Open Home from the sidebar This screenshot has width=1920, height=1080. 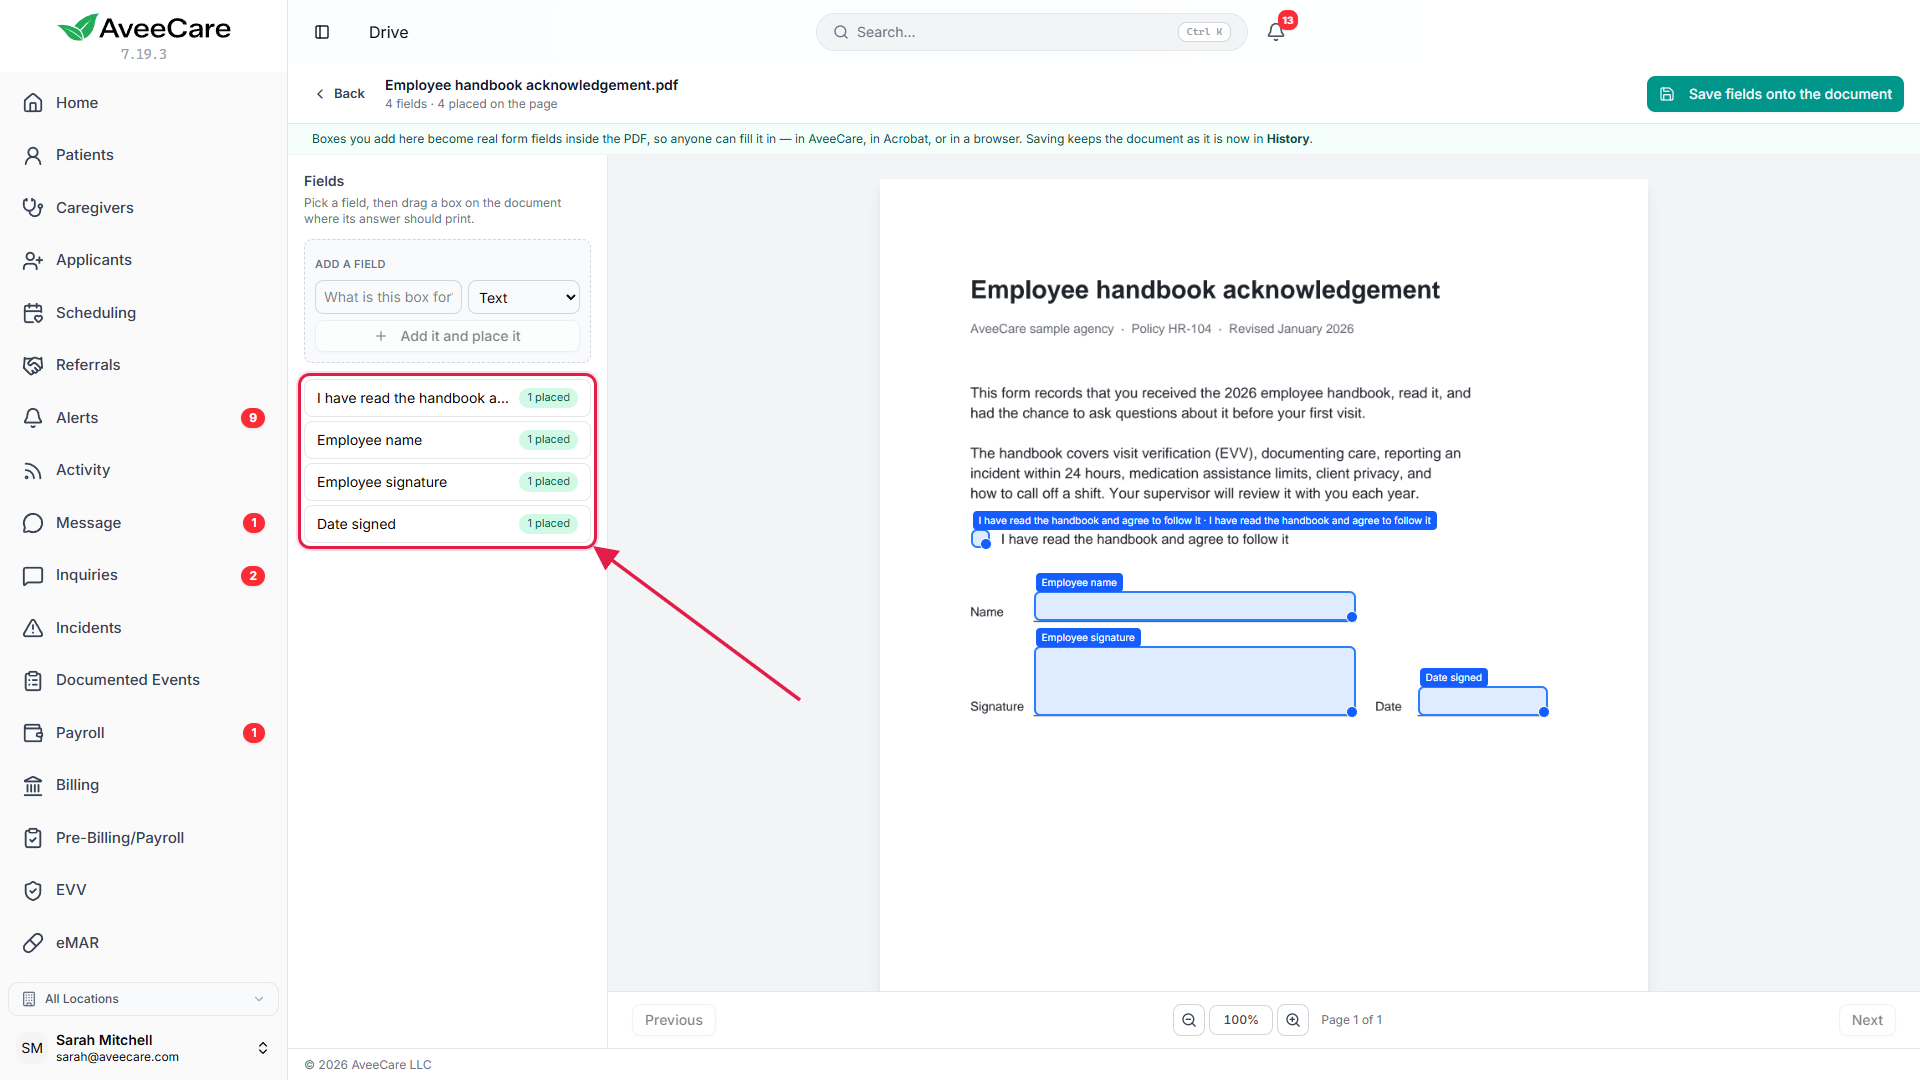tap(143, 103)
